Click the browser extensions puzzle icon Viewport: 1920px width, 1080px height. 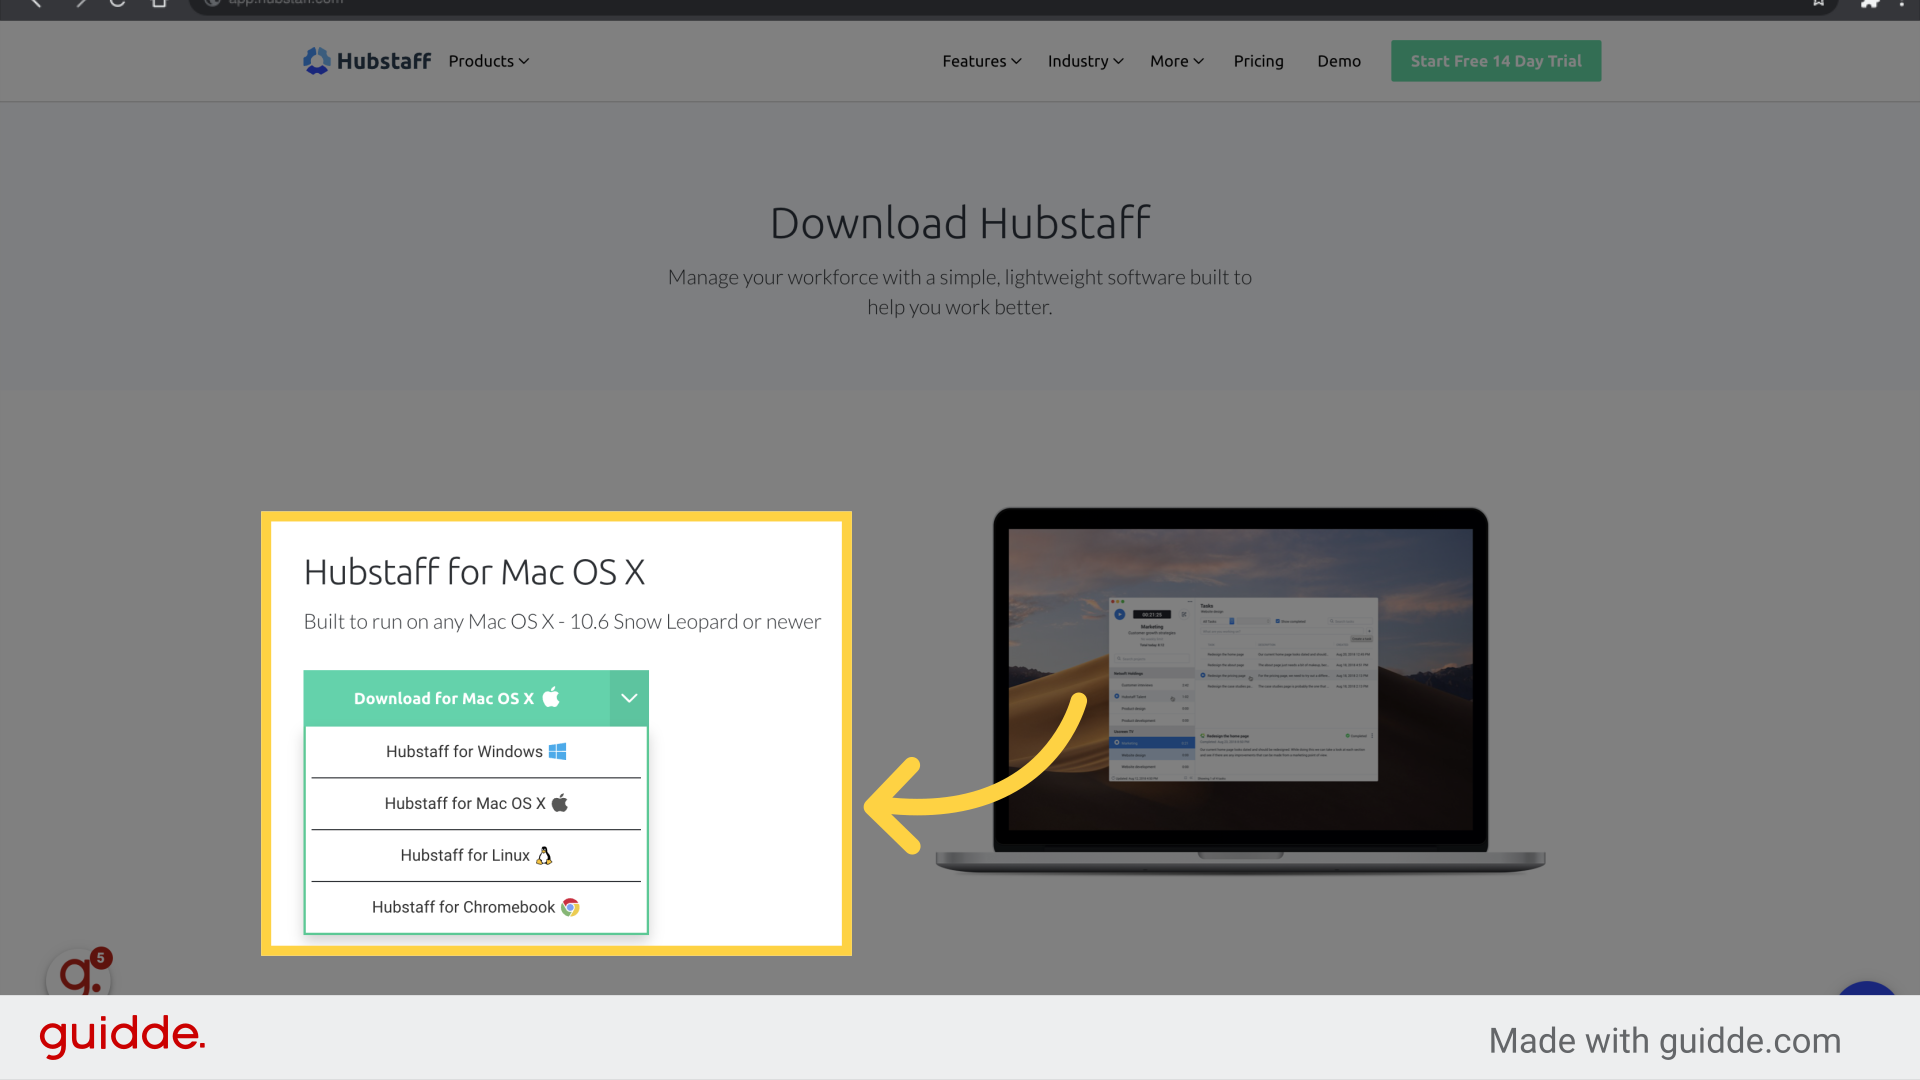[x=1868, y=4]
